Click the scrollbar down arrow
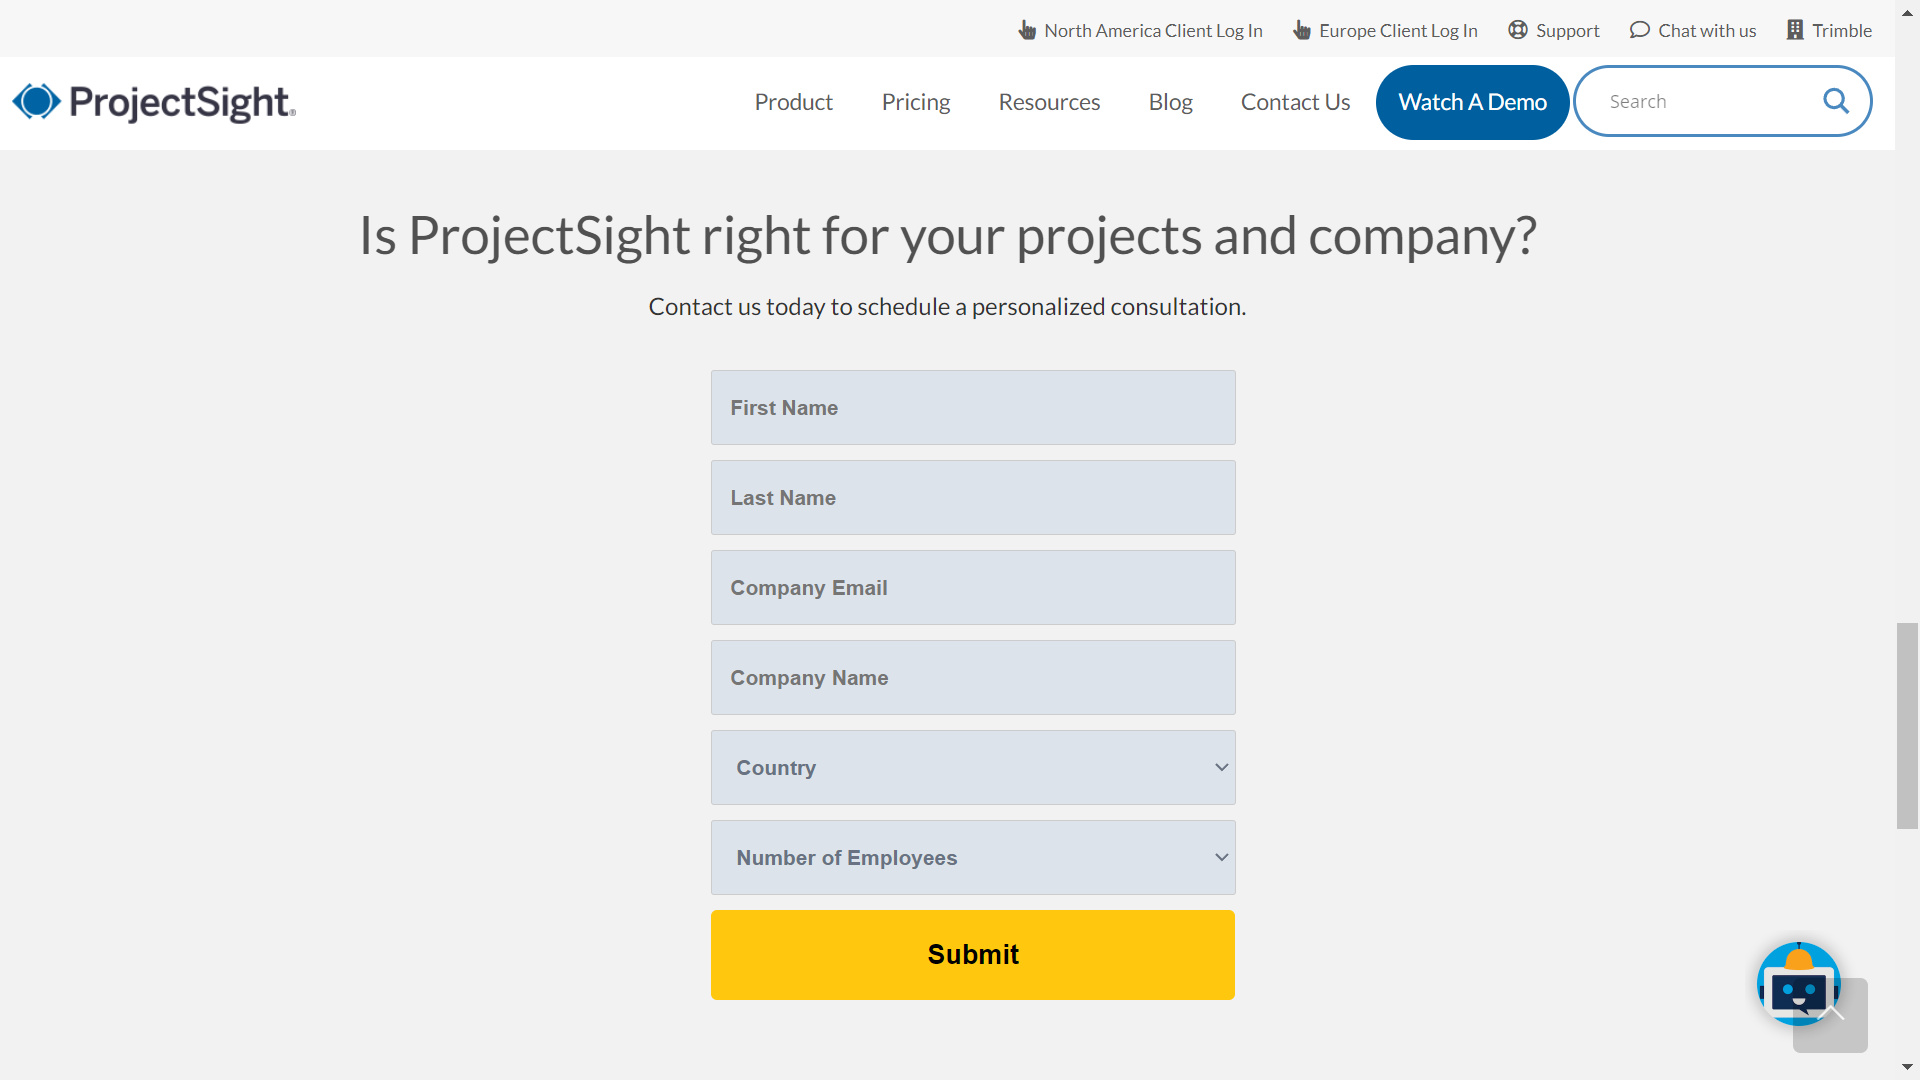 point(1907,1068)
